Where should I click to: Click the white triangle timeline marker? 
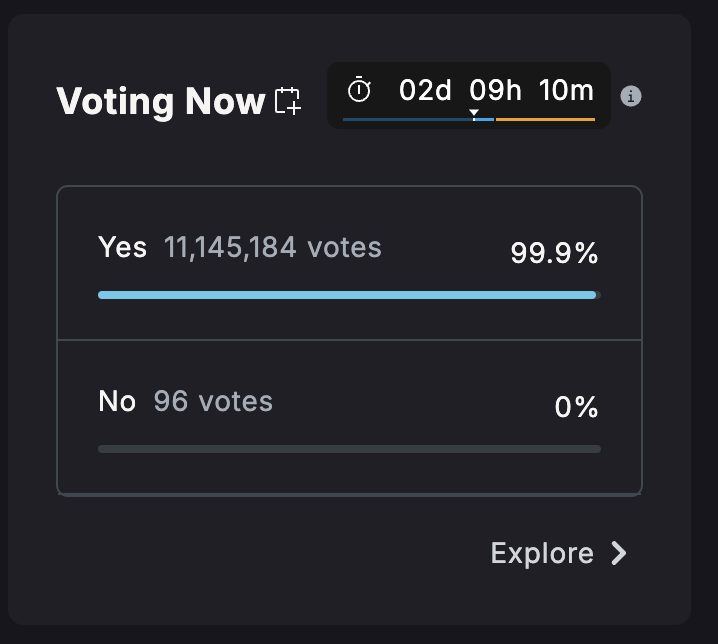(475, 112)
